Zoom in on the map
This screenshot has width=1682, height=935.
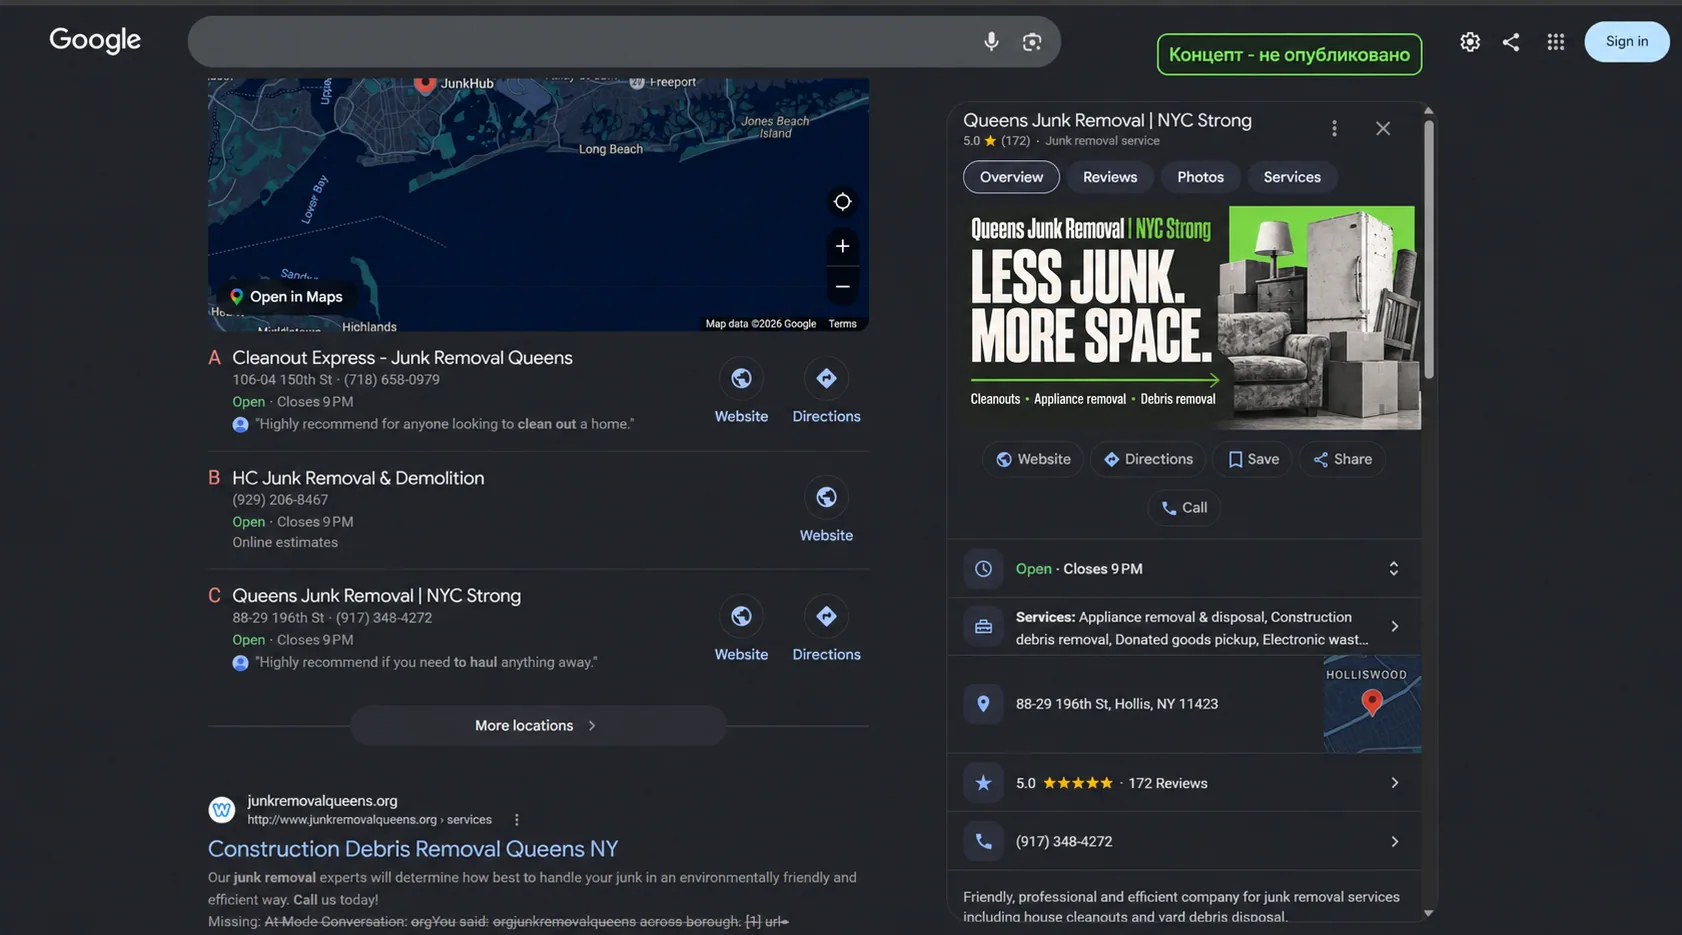(x=843, y=246)
